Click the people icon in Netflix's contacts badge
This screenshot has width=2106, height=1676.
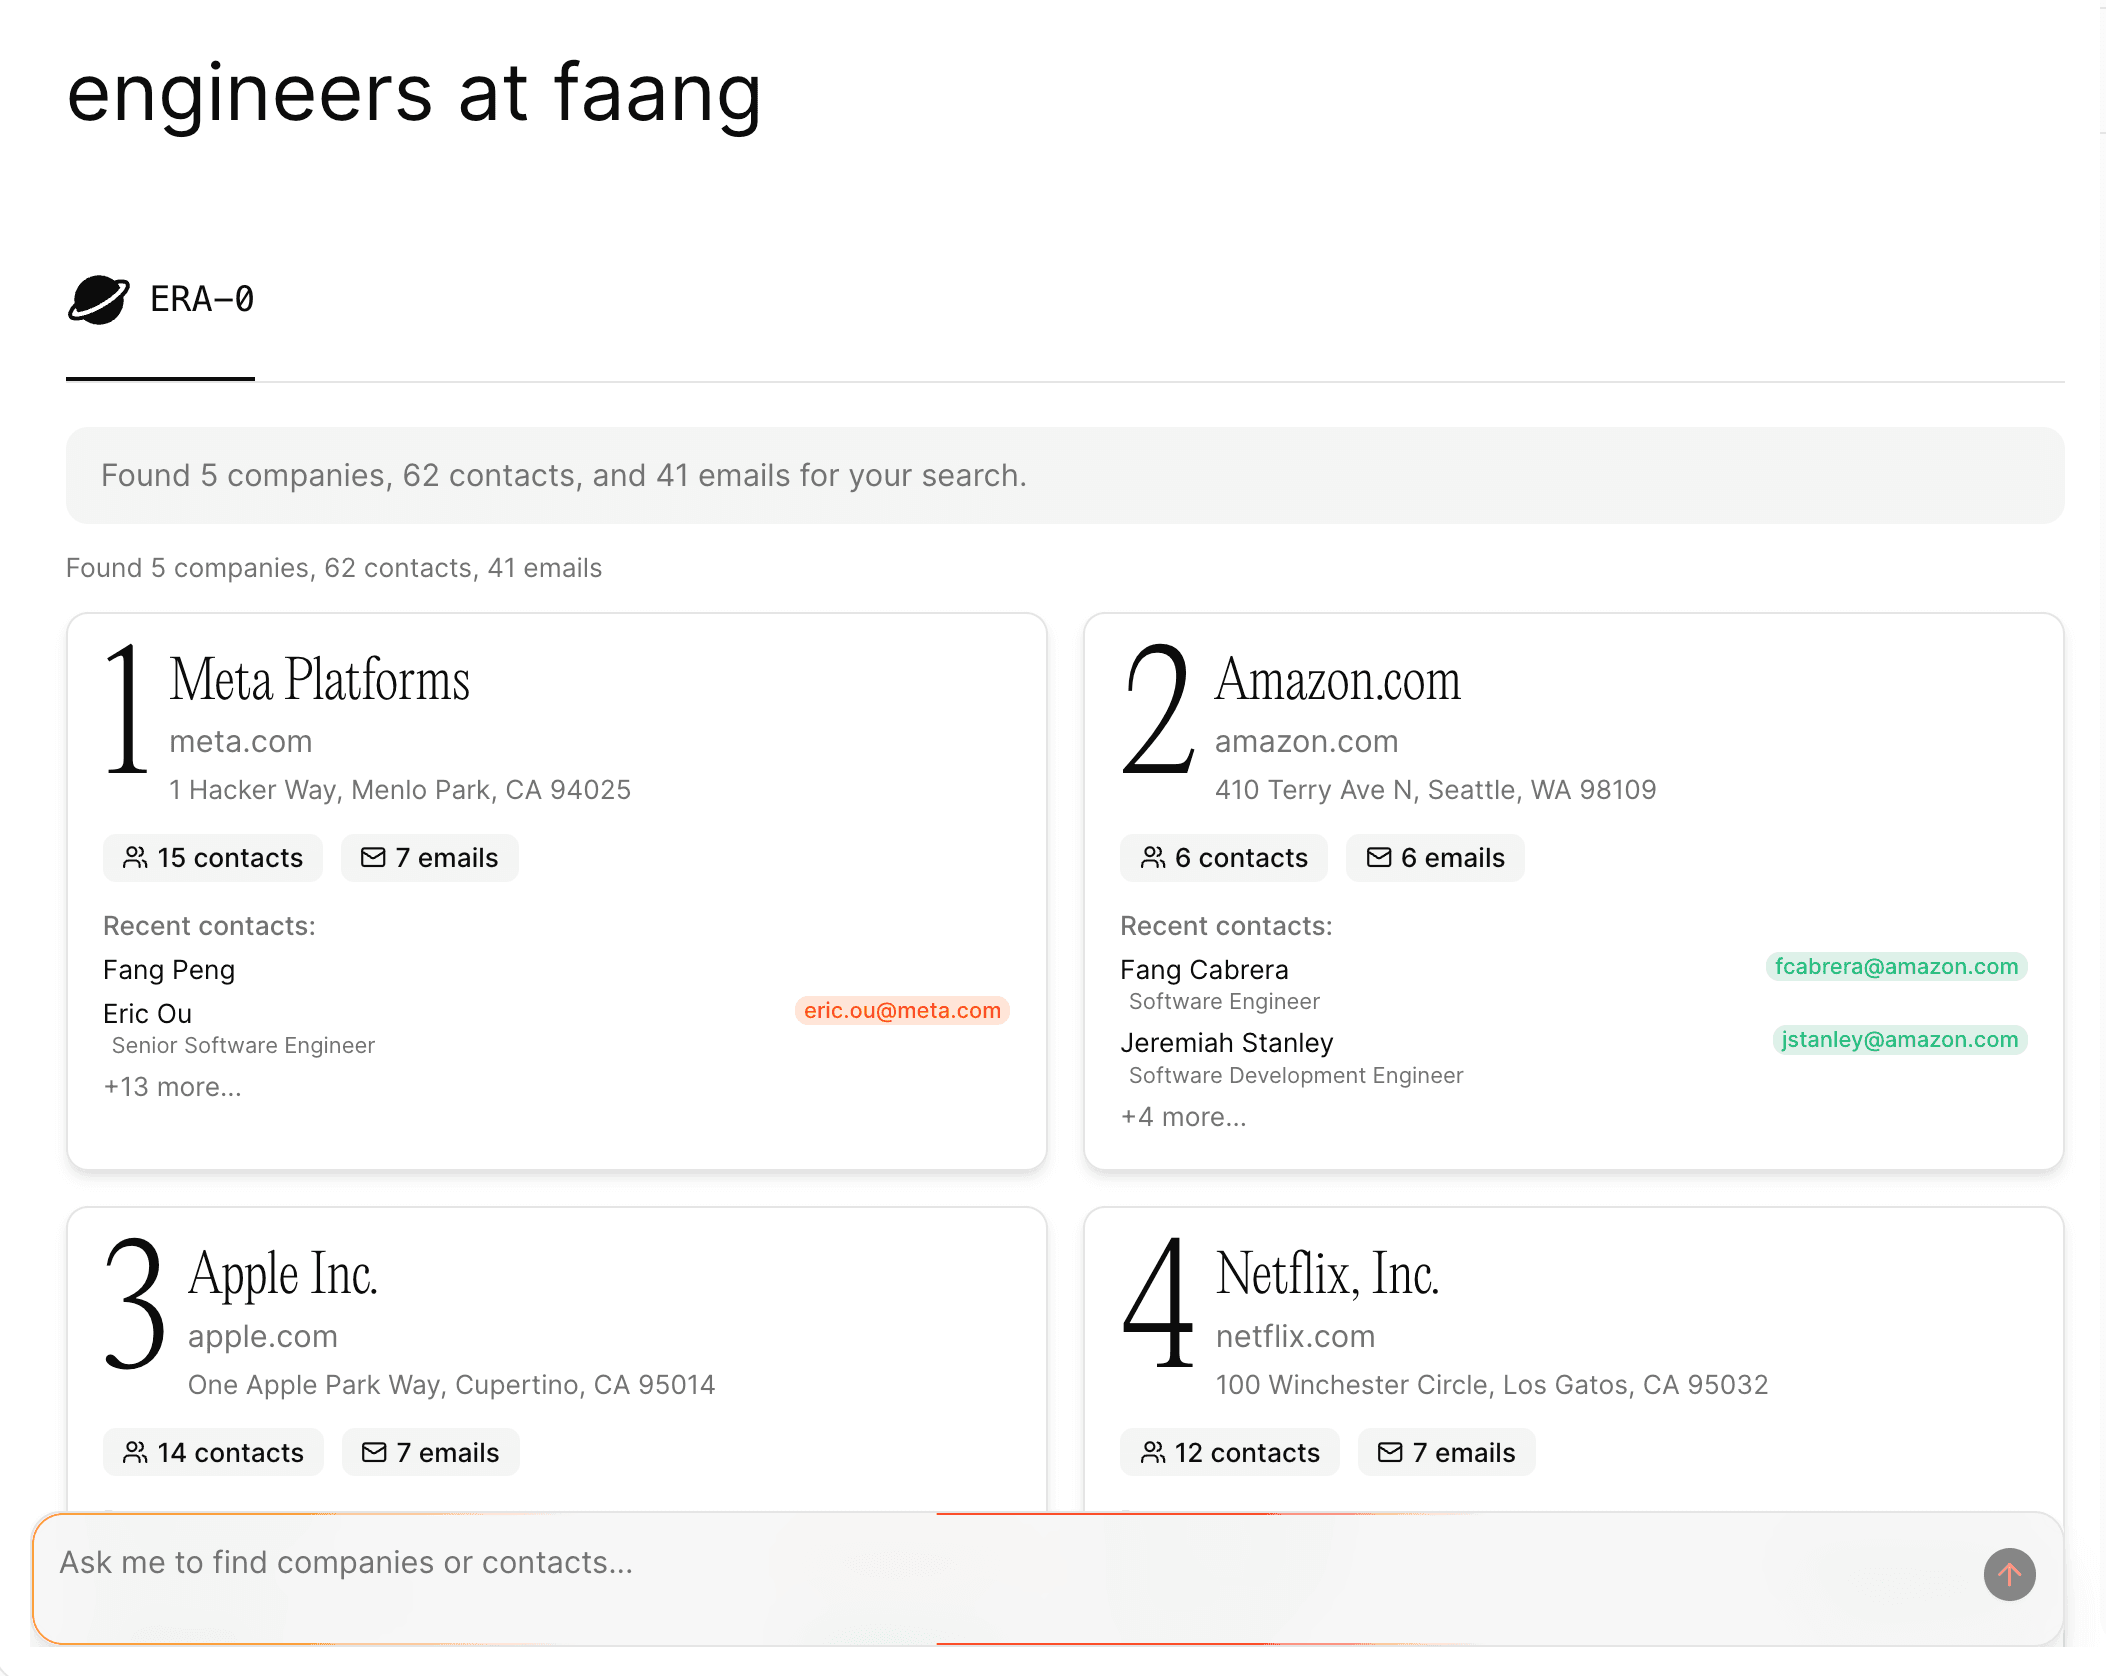1153,1452
